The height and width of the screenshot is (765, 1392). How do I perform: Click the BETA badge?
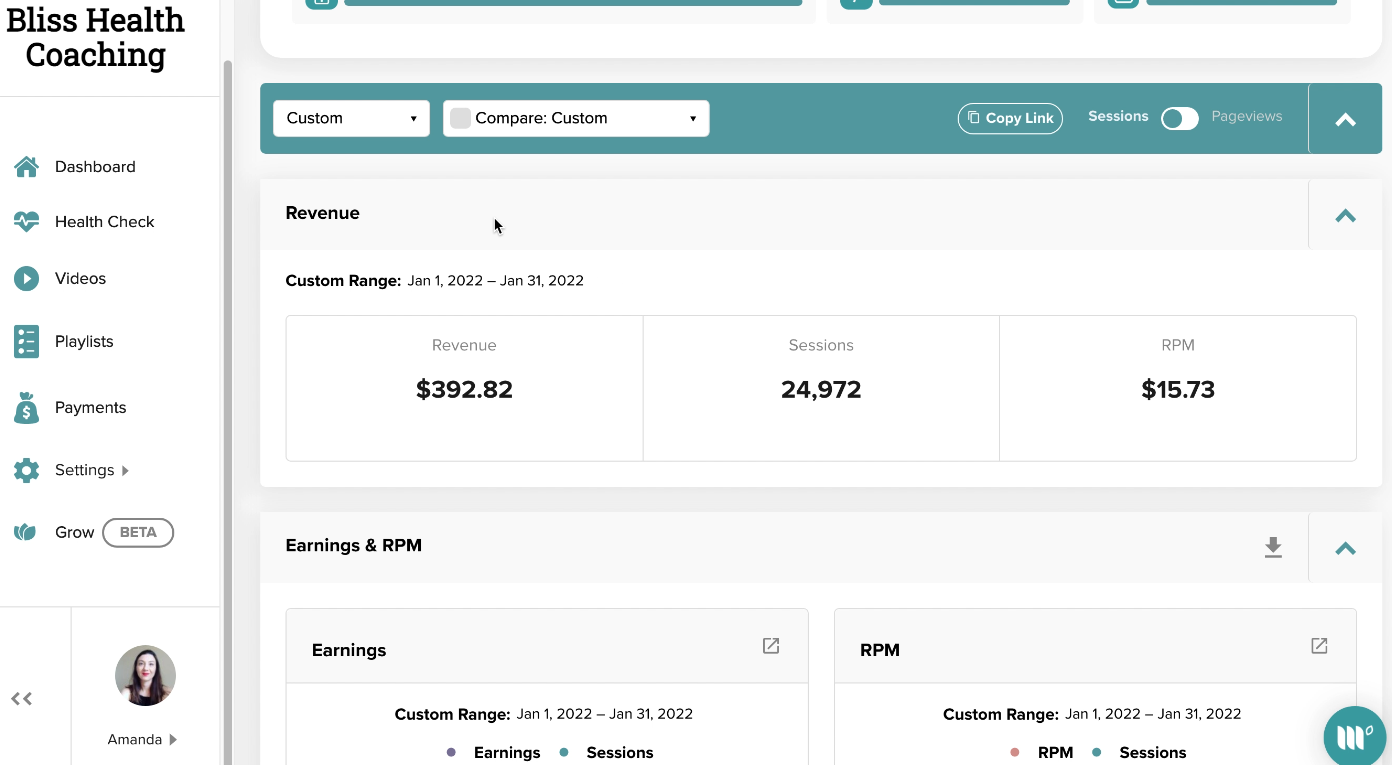click(x=138, y=532)
